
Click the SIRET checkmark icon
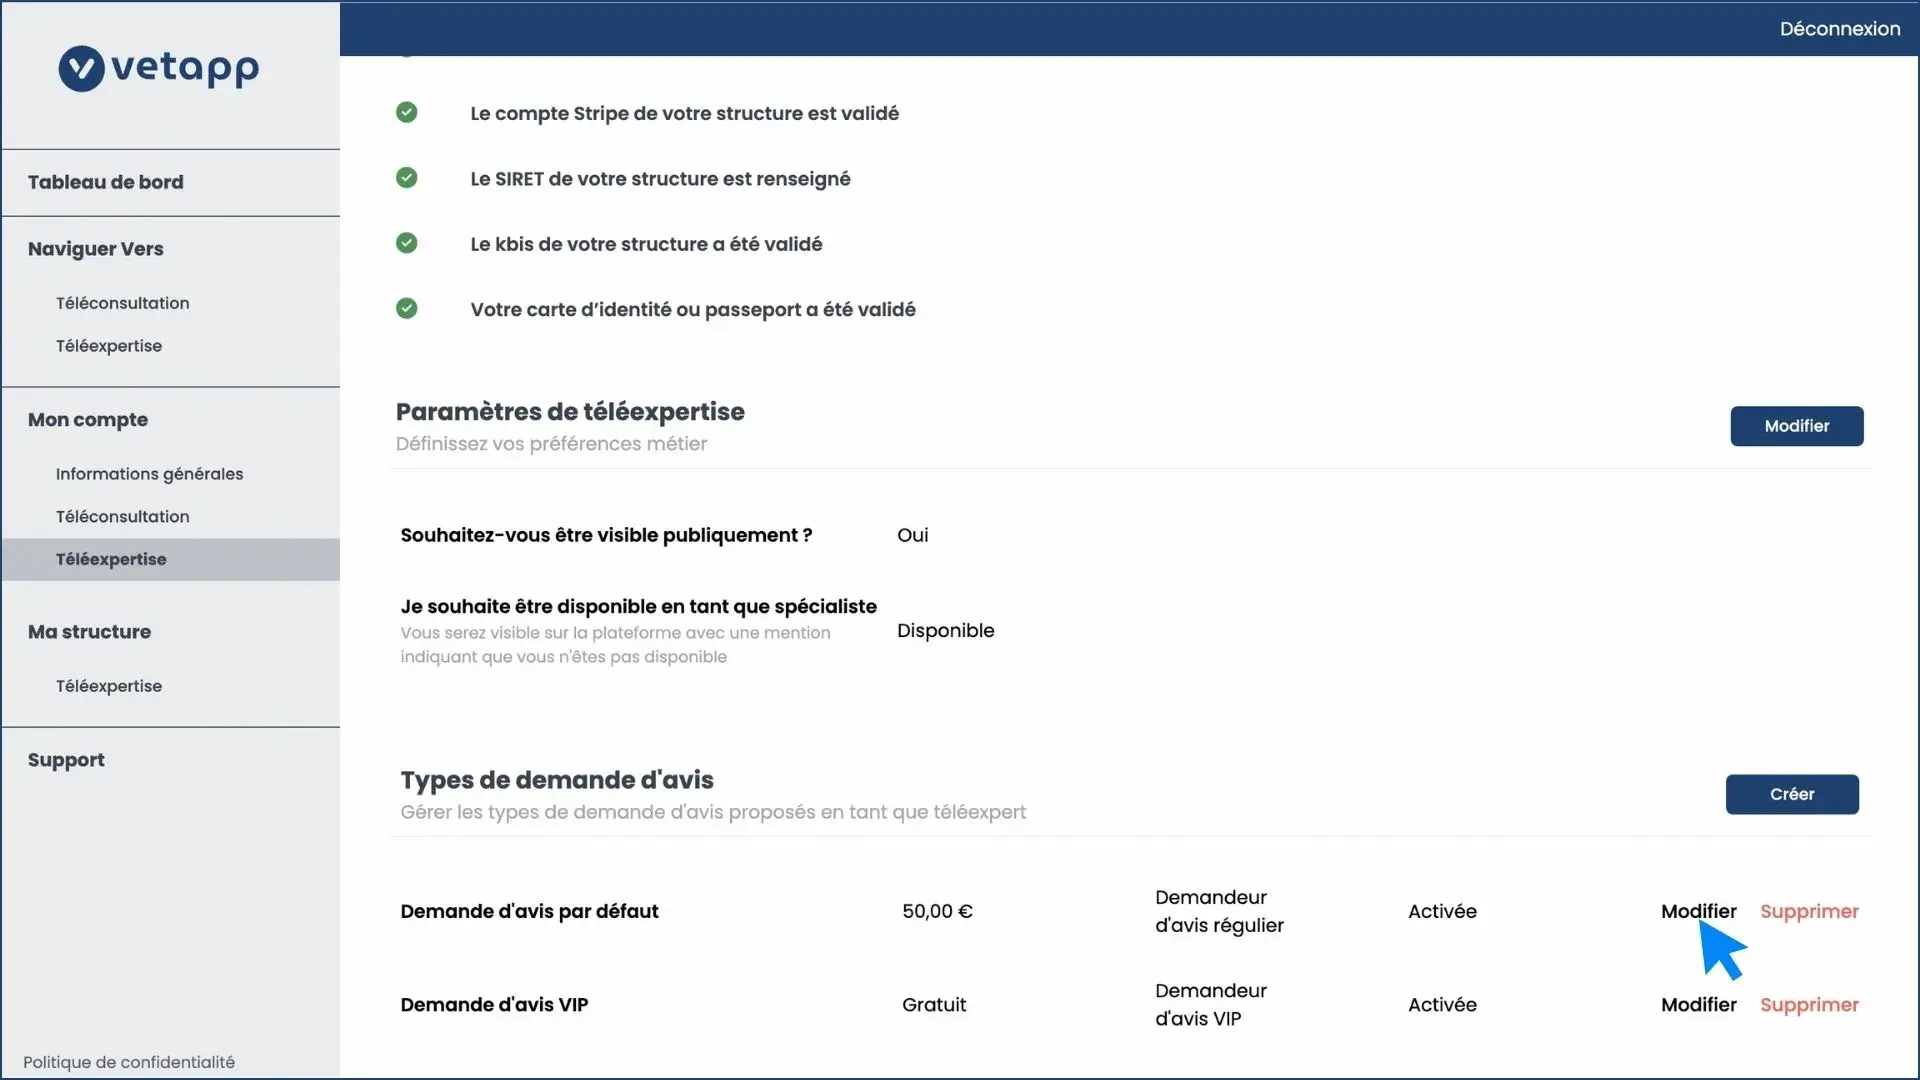(406, 178)
